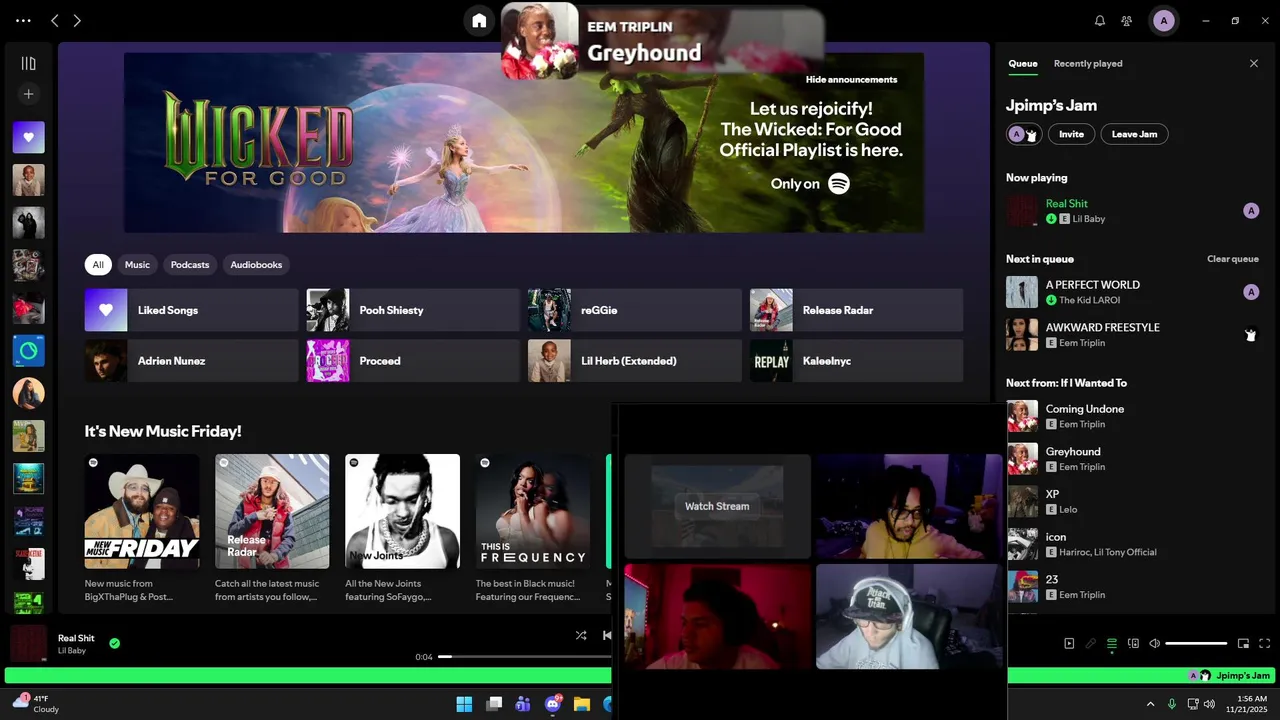This screenshot has width=1280, height=720.
Task: Skip to the previous track
Action: tap(606, 635)
